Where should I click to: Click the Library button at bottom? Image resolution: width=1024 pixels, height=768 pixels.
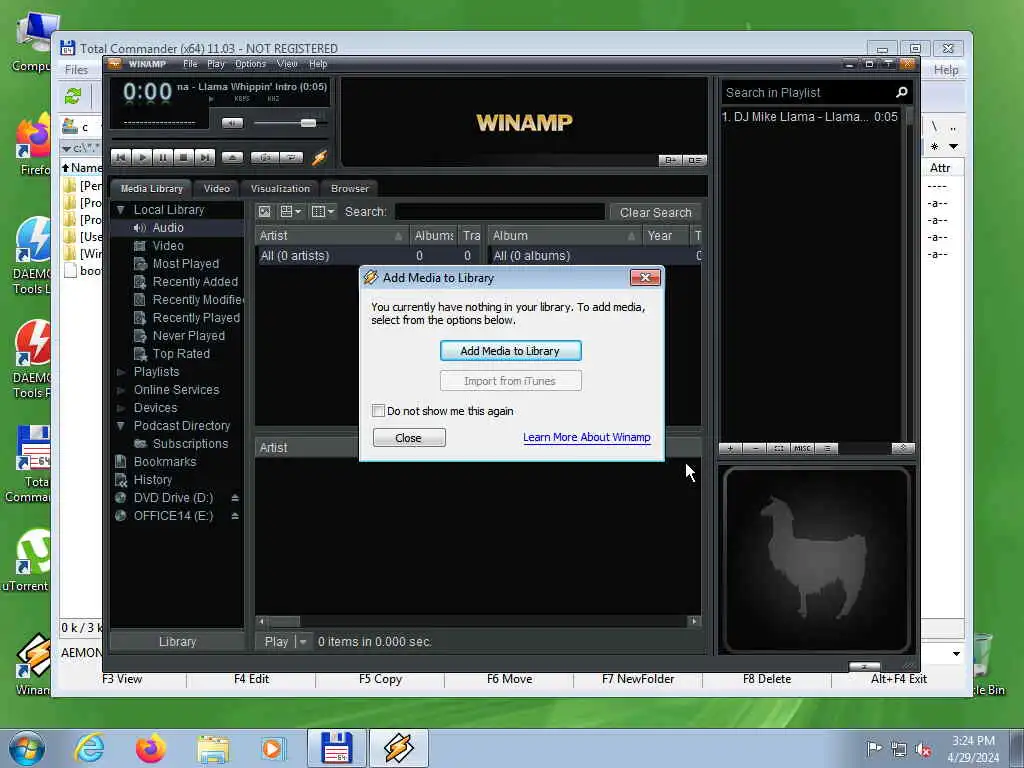177,642
